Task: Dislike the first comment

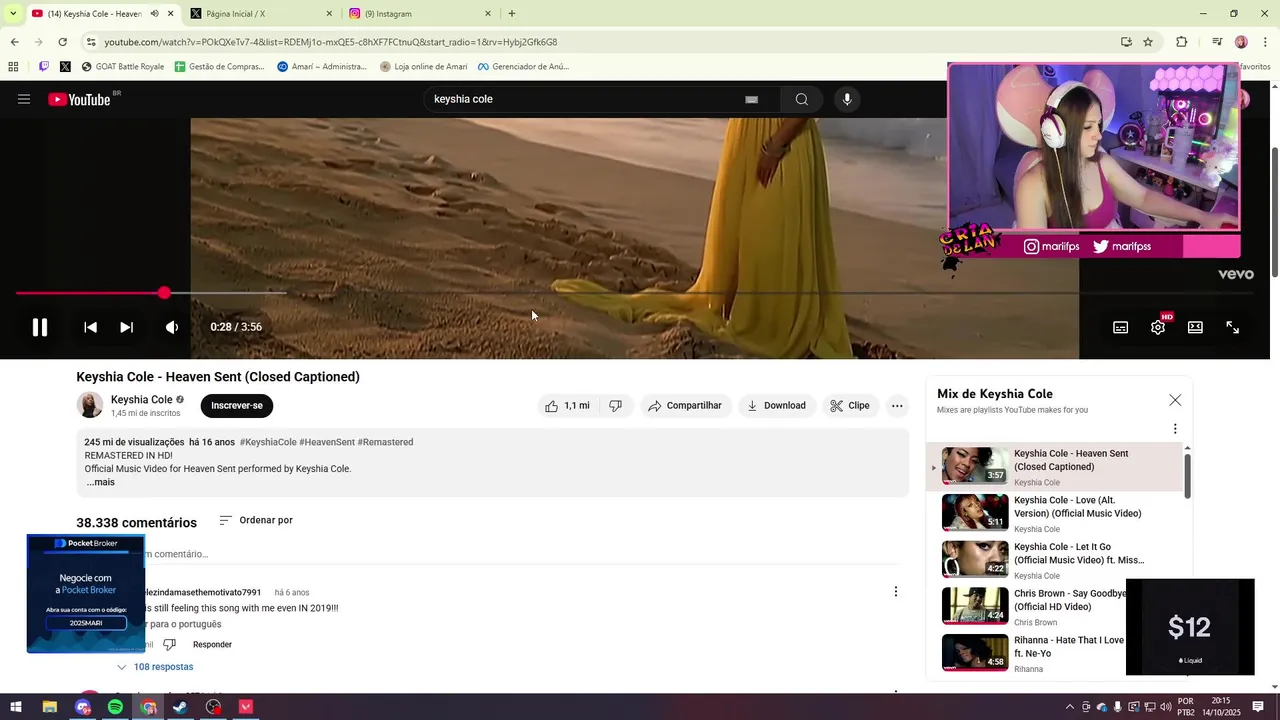Action: coord(169,645)
